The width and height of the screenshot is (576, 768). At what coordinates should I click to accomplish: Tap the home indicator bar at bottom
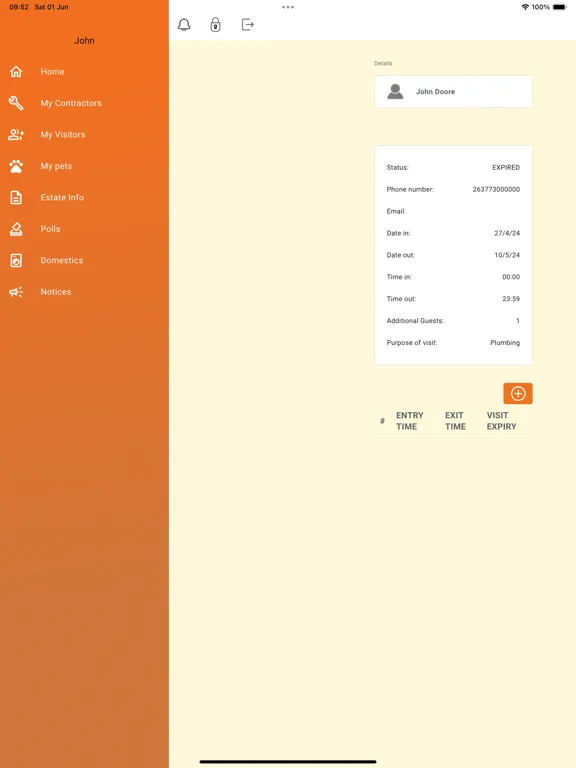(288, 762)
